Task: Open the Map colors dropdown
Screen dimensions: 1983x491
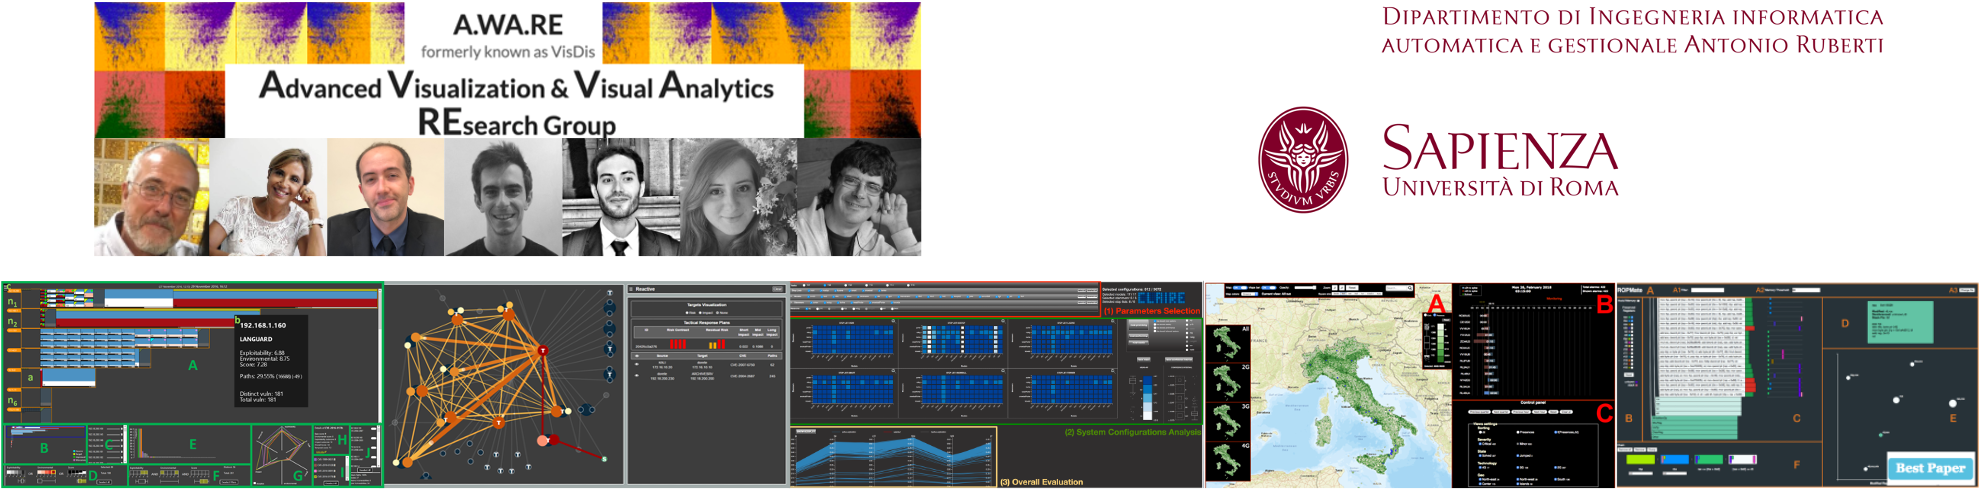Action: (1248, 294)
